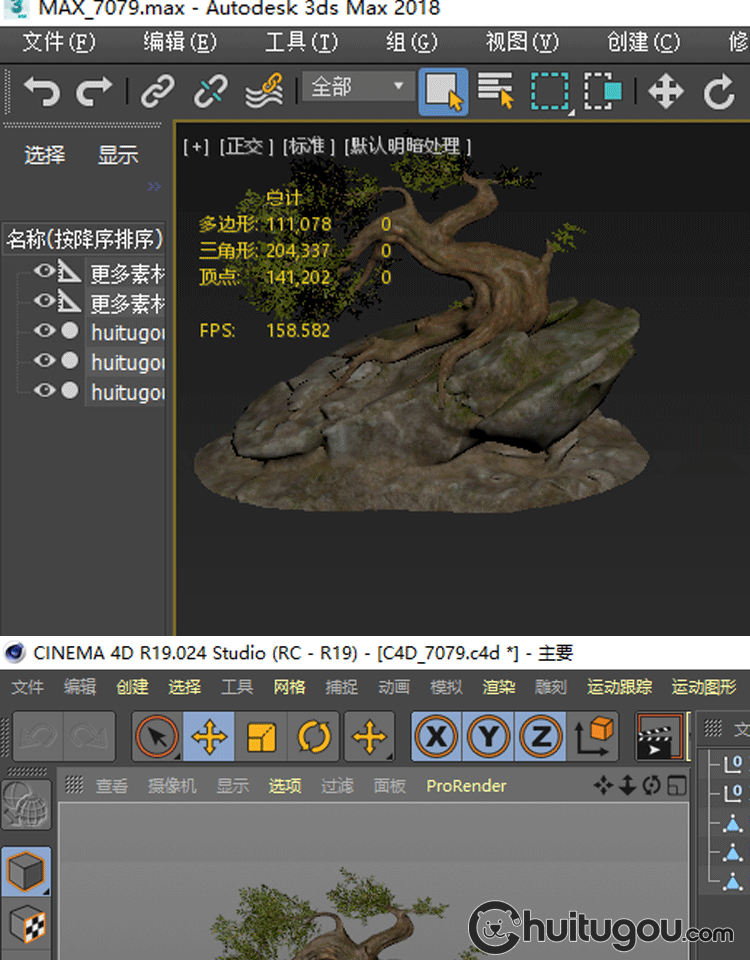Screen dimensions: 750x960
Task: Select the first huitugou row in explorer
Action: (127, 333)
